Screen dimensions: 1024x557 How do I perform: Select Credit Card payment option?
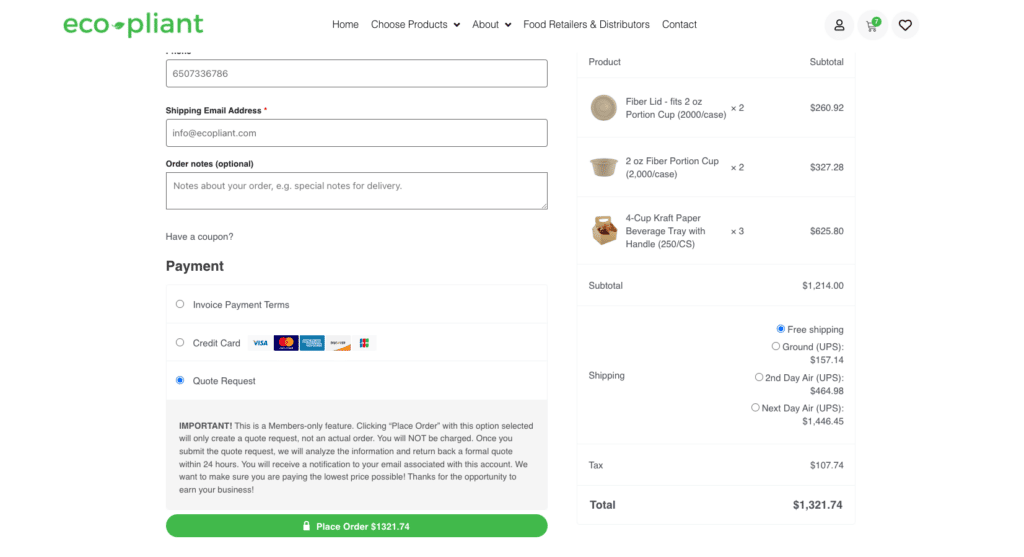coord(180,342)
